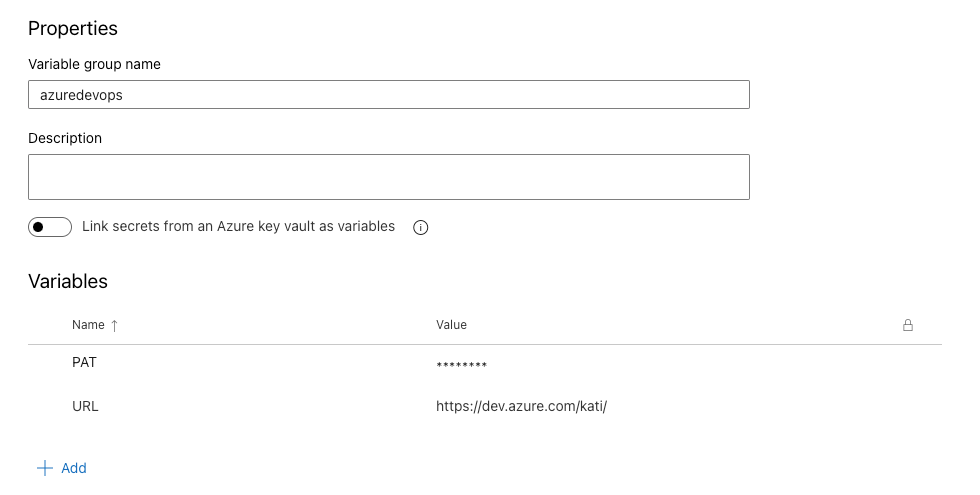Click the 'Variable group name' field label
Screen dimensions: 980x495
[94, 64]
